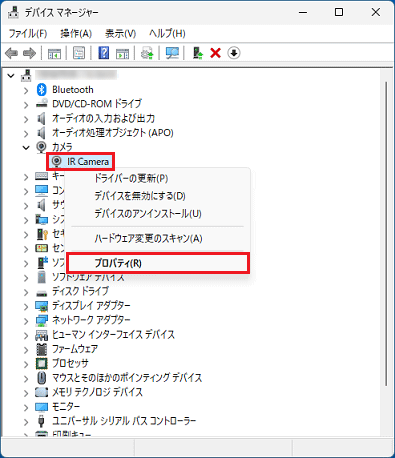Expand the ファームウェア node
Screen dimensions: 395x458
point(26,350)
